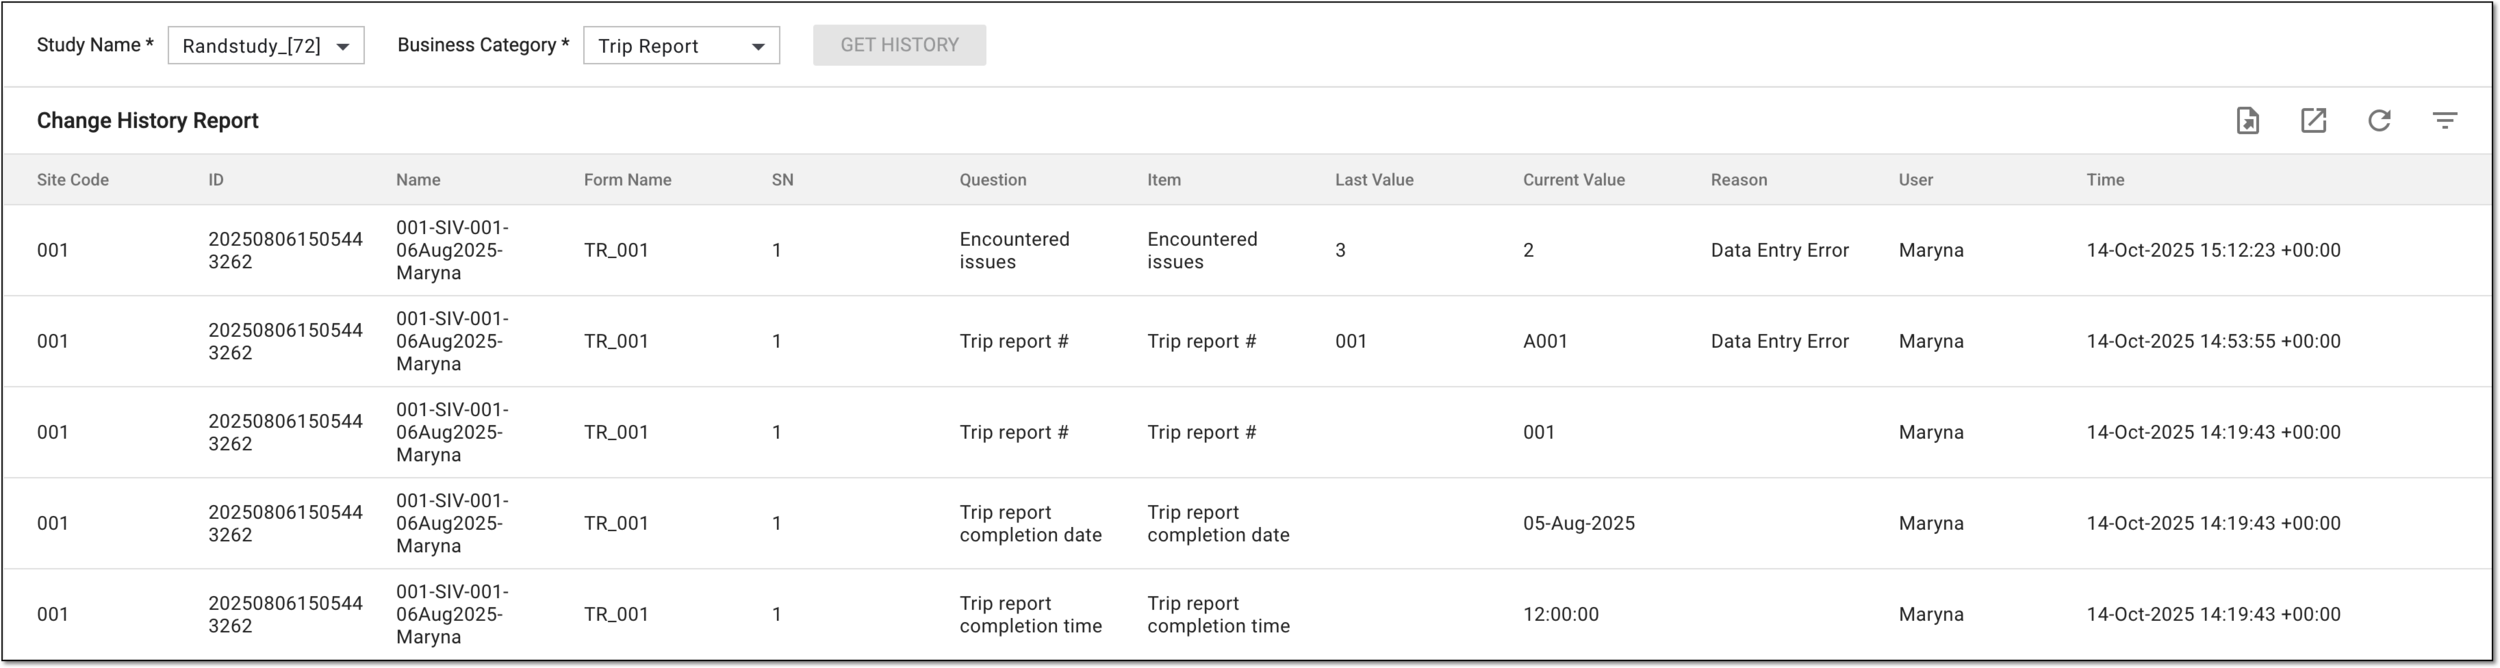Click last value 001 in A001 row
Image resolution: width=2500 pixels, height=668 pixels.
1351,341
